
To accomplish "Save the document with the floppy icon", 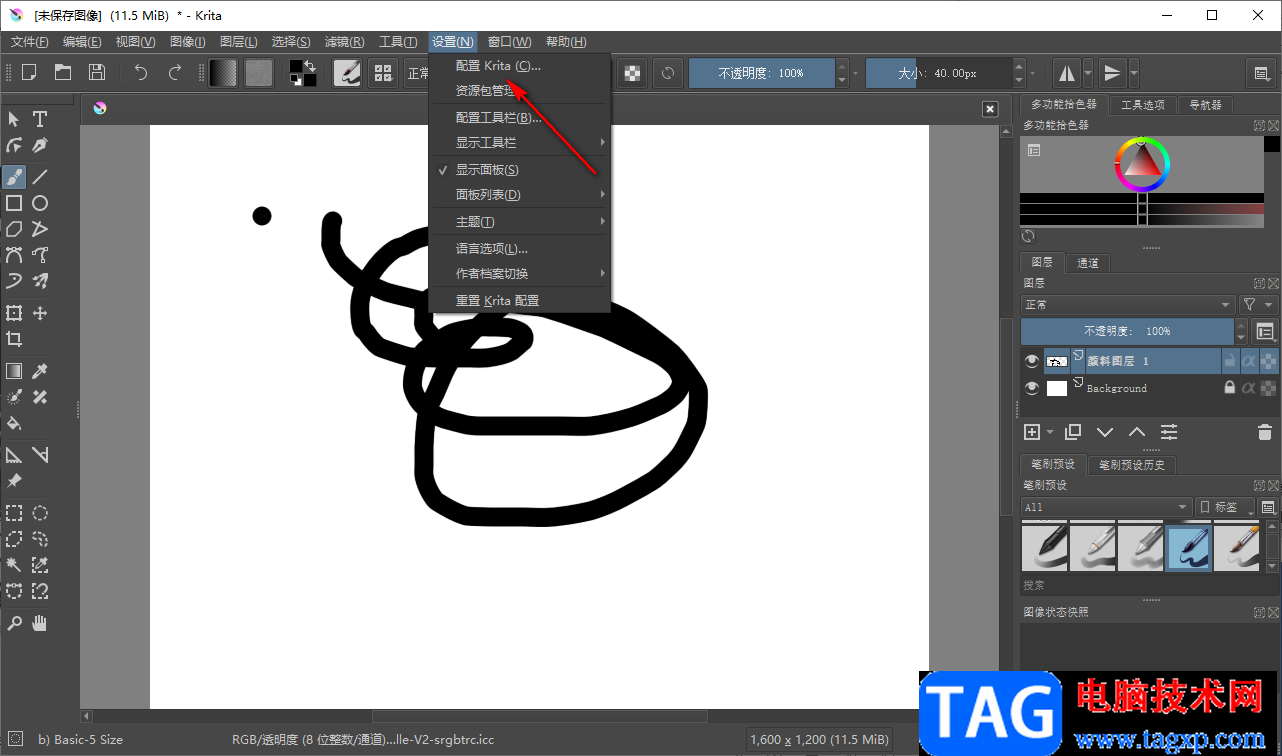I will click(97, 72).
